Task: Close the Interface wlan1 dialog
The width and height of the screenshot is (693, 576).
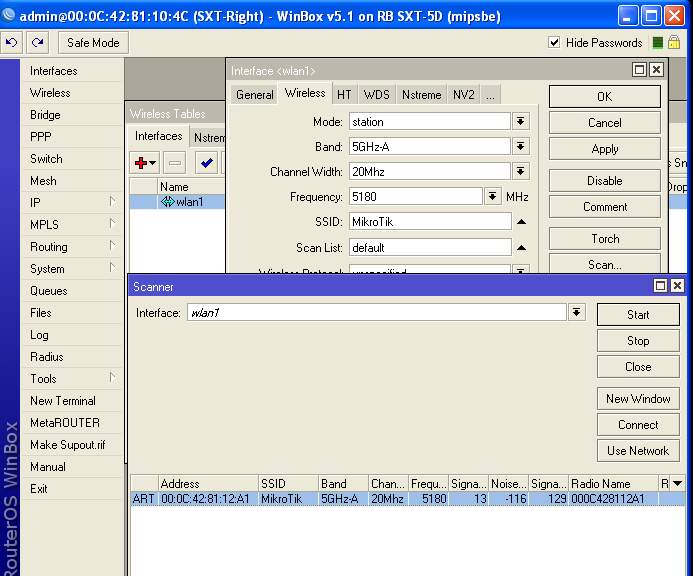Action: 656,70
